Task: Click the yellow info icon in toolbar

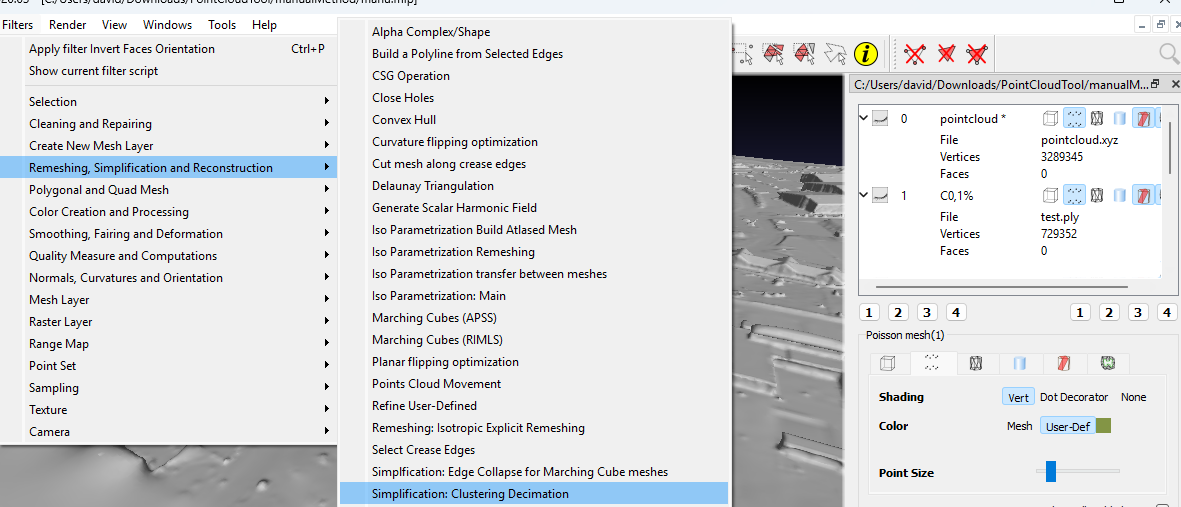Action: click(x=866, y=53)
